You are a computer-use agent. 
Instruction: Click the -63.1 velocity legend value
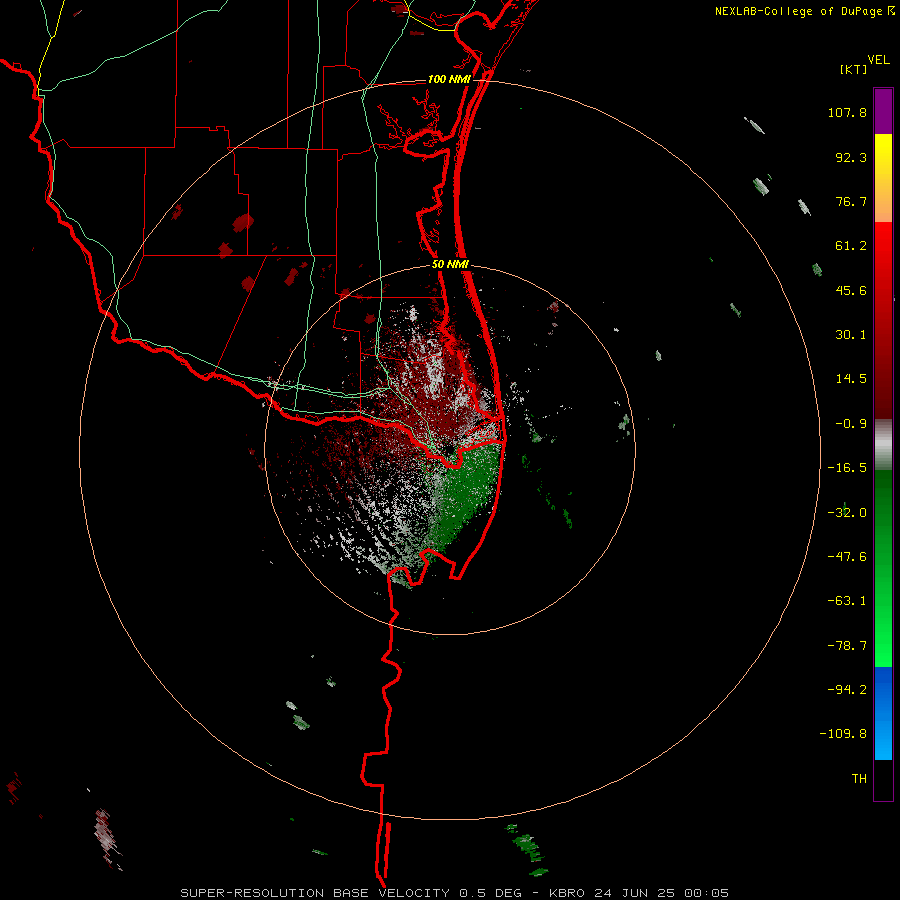(847, 601)
